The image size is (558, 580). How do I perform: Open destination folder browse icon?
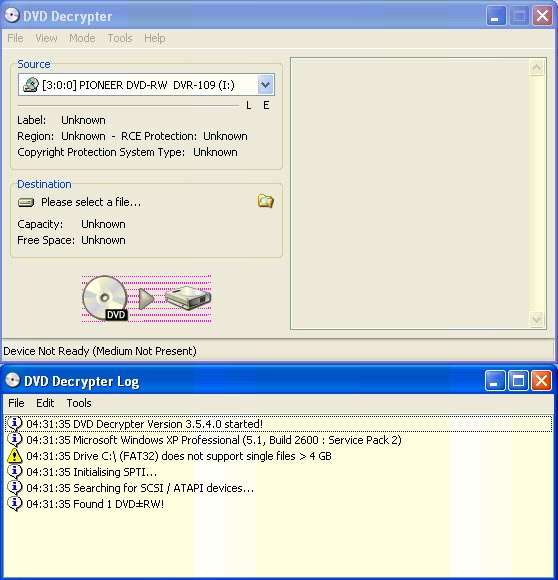pyautogui.click(x=266, y=201)
